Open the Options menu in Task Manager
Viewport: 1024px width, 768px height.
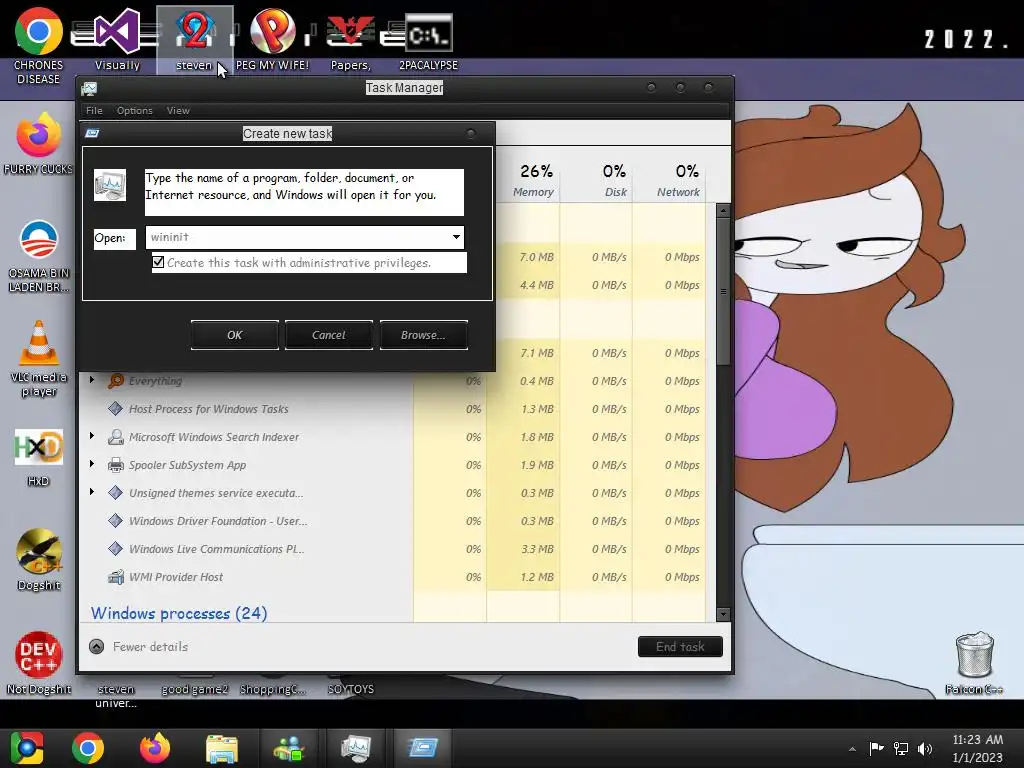[x=135, y=110]
